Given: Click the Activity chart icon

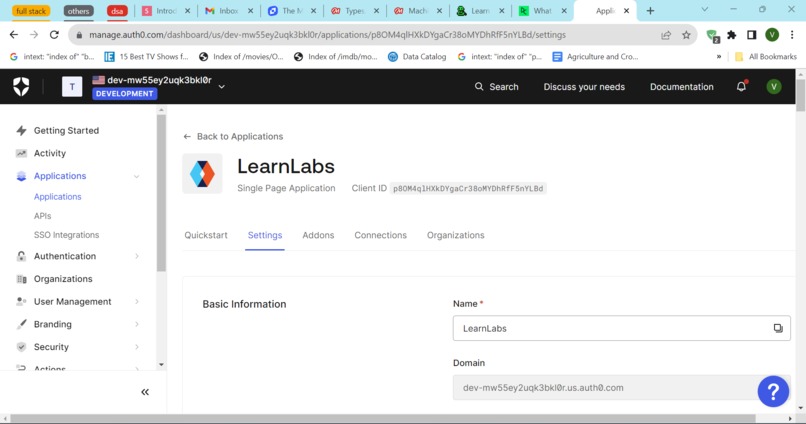Looking at the screenshot, I should tap(21, 153).
